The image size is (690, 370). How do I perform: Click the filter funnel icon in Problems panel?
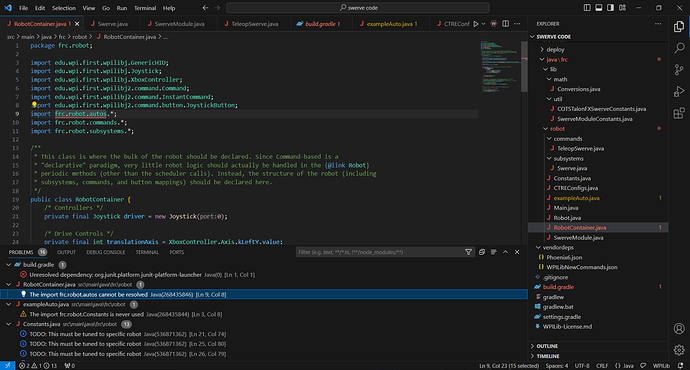coord(468,252)
